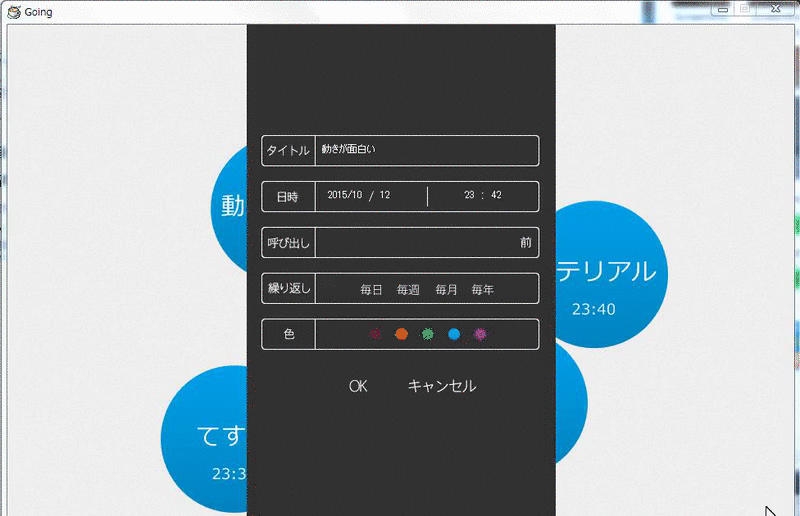Click the キャンセル button
Image resolution: width=800 pixels, height=516 pixels.
[442, 386]
